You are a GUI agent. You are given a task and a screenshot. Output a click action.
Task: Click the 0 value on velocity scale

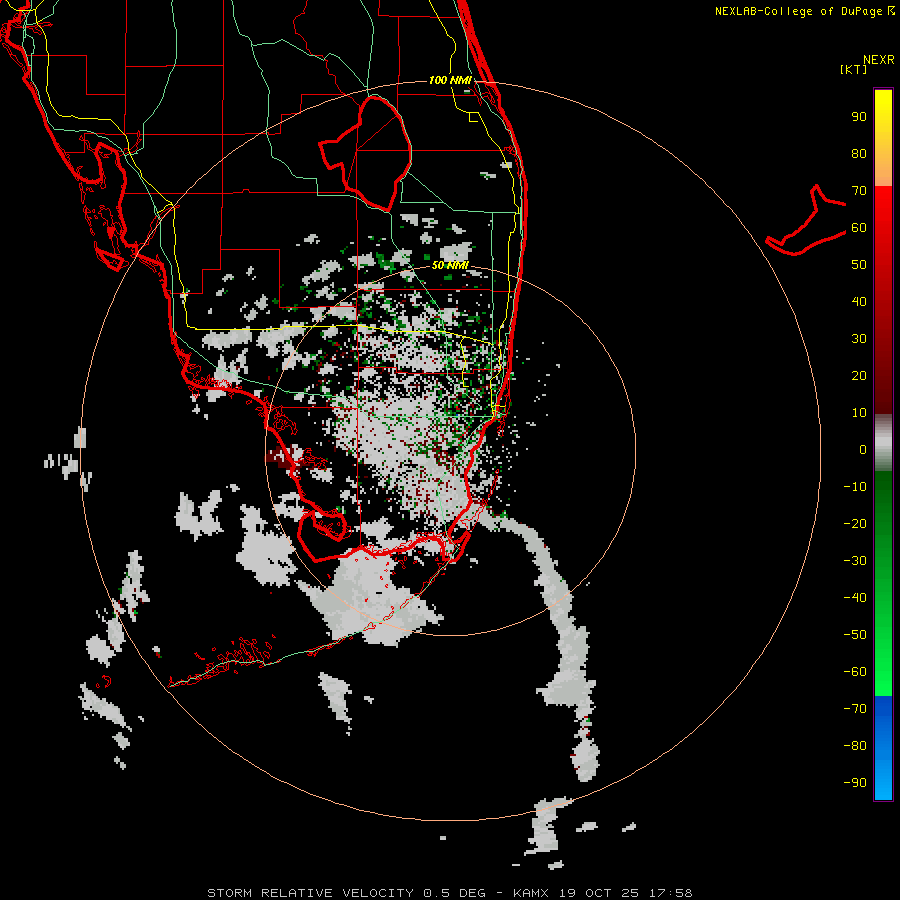tap(863, 449)
